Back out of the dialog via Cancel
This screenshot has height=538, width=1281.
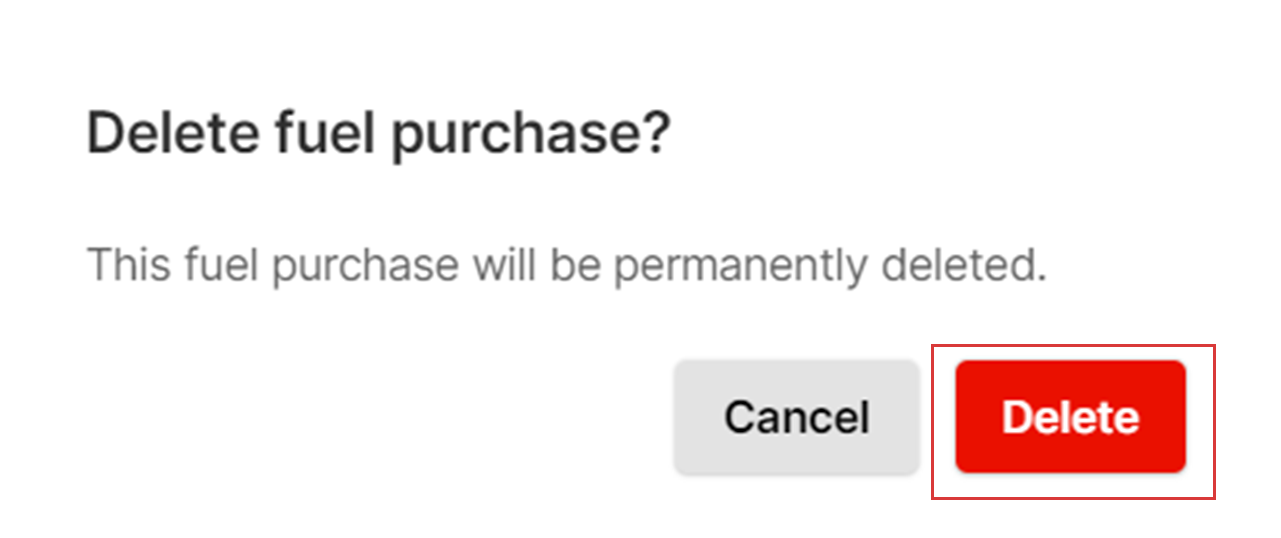point(796,417)
